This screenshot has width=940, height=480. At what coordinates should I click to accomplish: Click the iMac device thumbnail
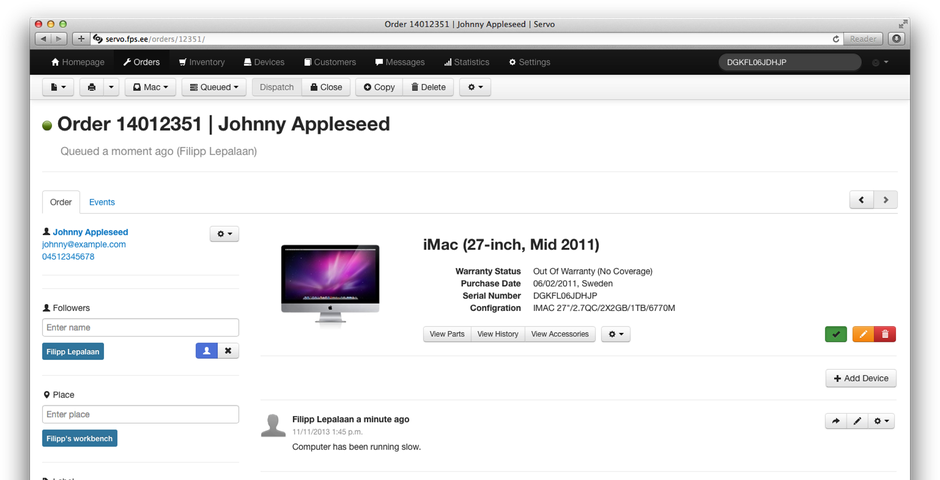point(330,284)
